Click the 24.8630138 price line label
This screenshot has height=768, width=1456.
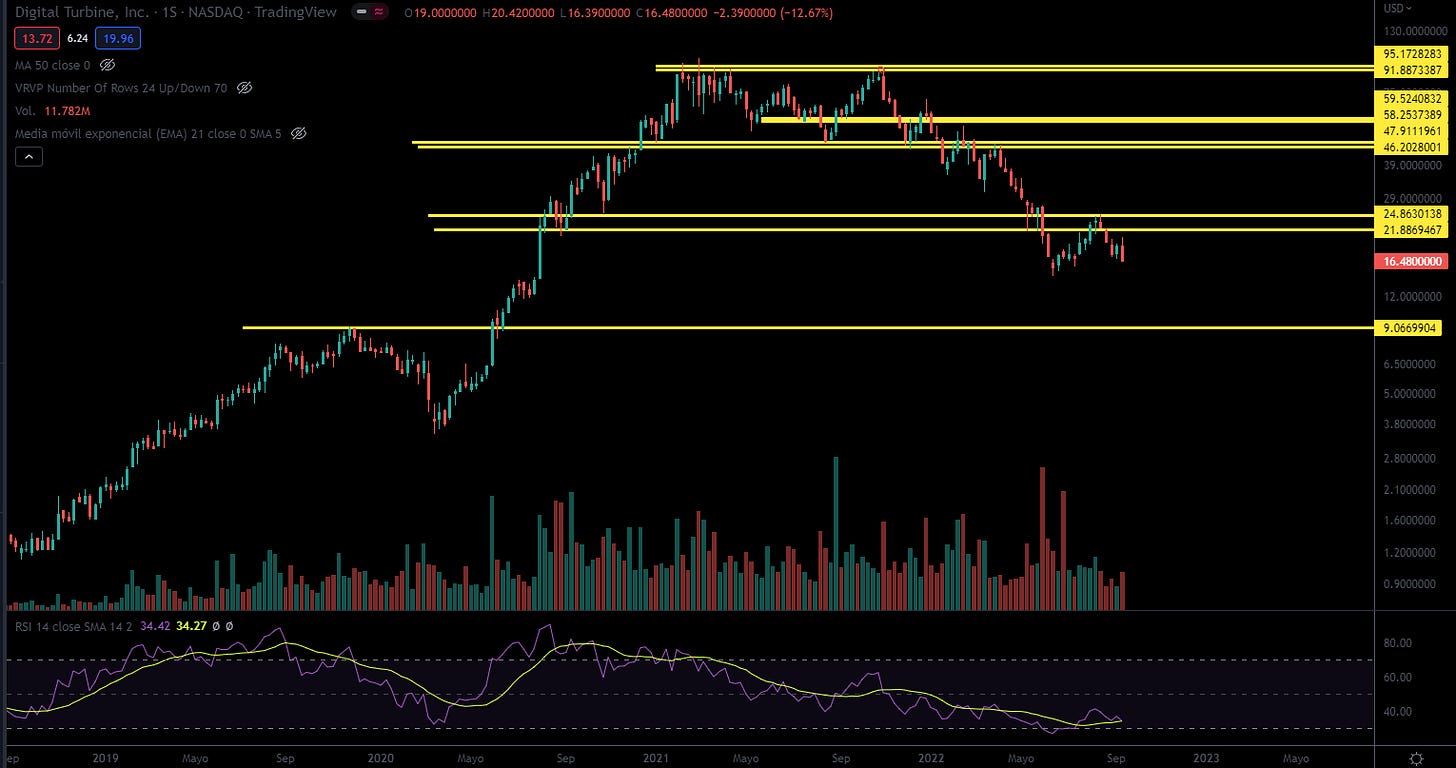point(1412,213)
